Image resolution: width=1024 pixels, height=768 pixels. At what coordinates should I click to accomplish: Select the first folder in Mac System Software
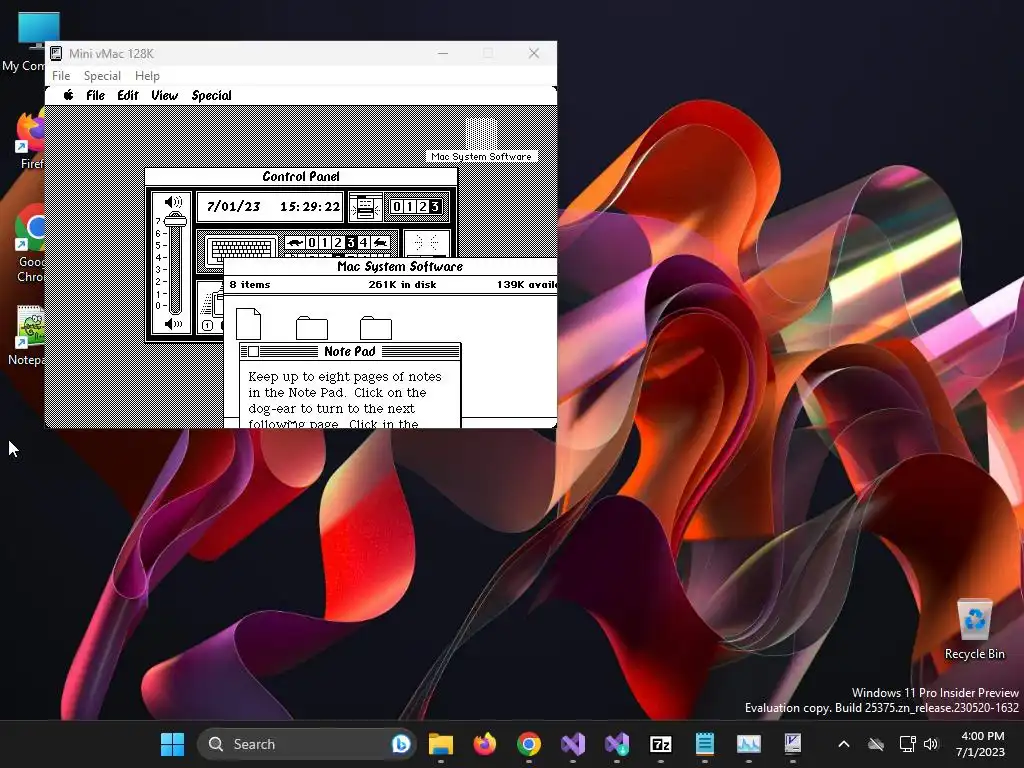(x=312, y=328)
